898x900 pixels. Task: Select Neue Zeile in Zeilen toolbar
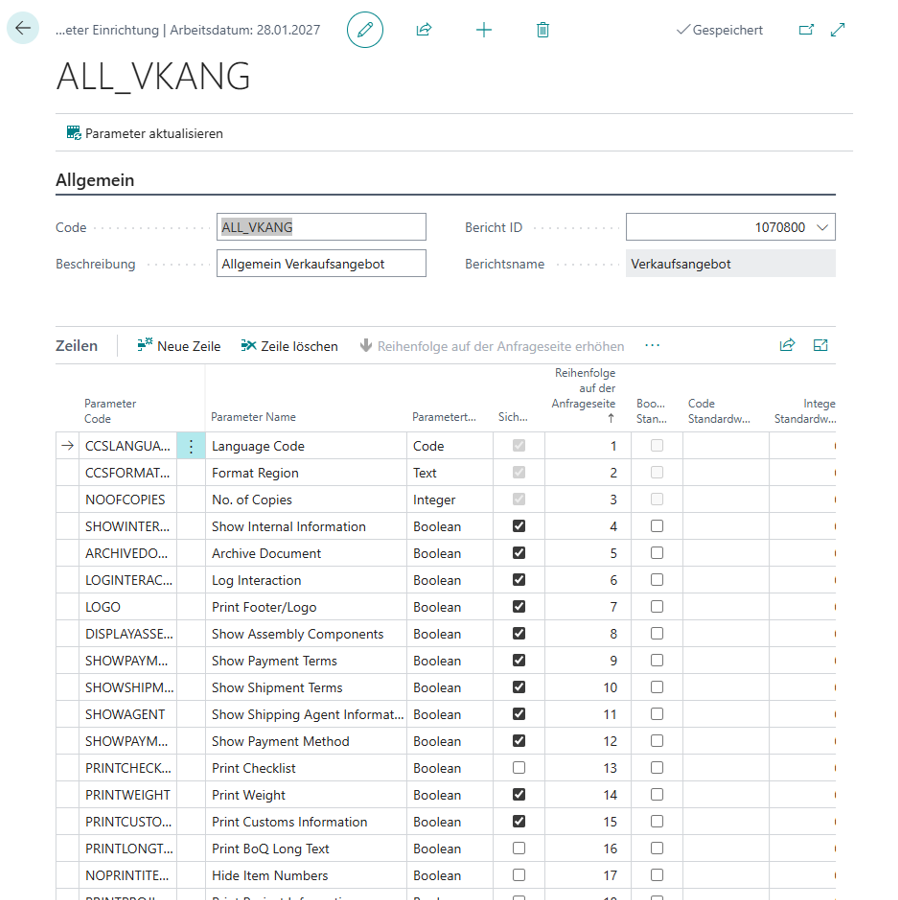click(179, 346)
